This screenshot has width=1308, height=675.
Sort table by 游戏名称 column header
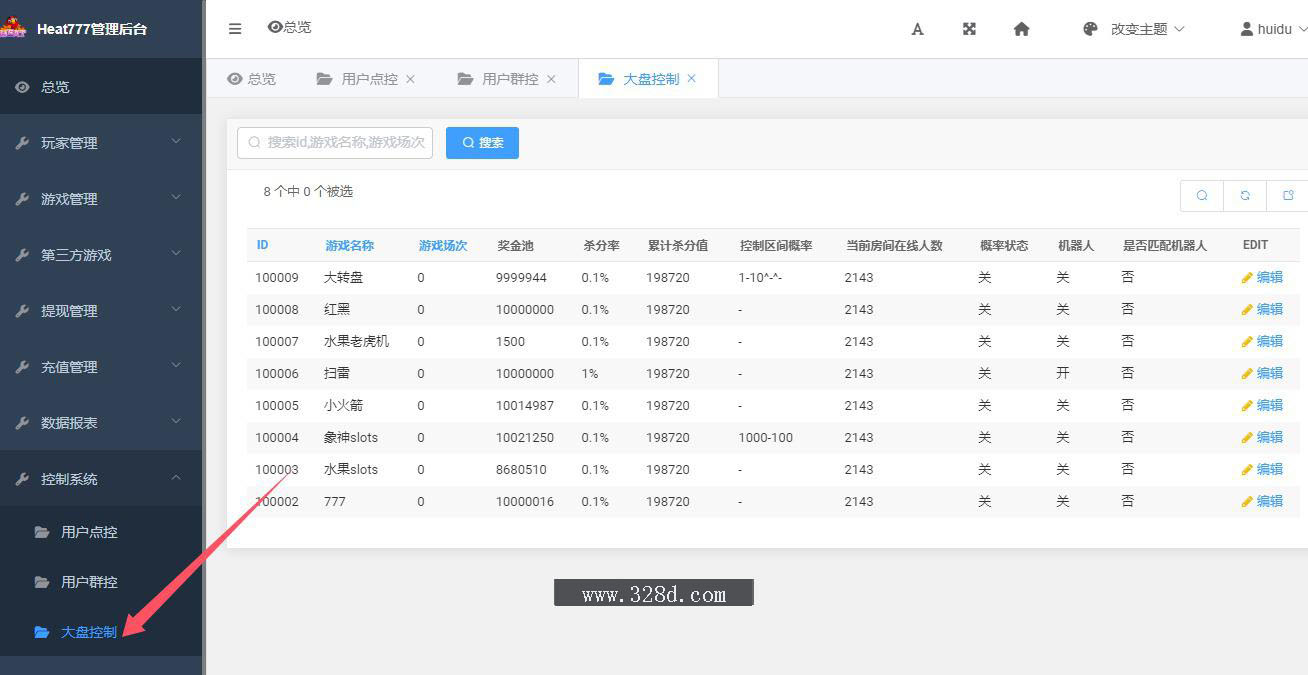pyautogui.click(x=349, y=245)
